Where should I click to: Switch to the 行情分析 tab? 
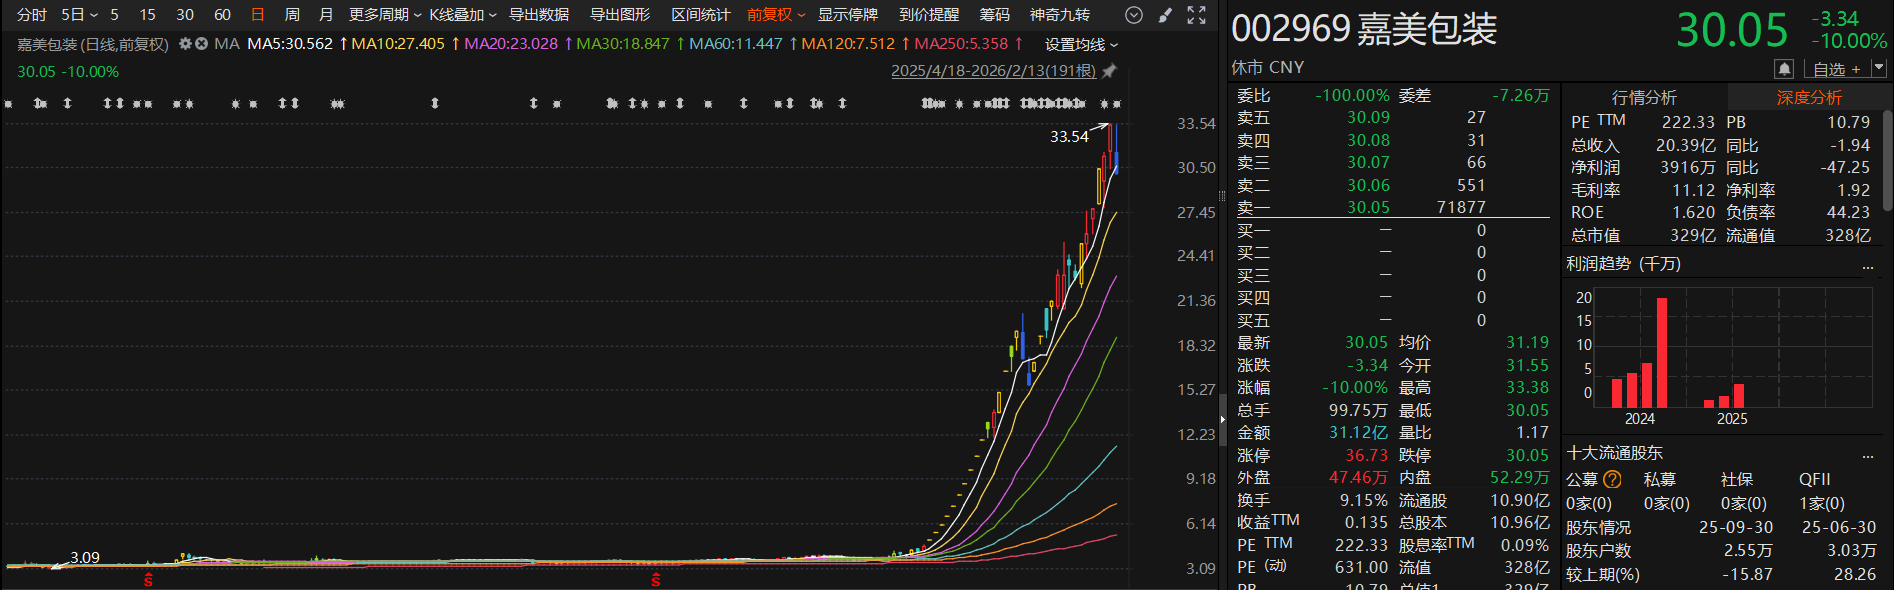(1644, 97)
